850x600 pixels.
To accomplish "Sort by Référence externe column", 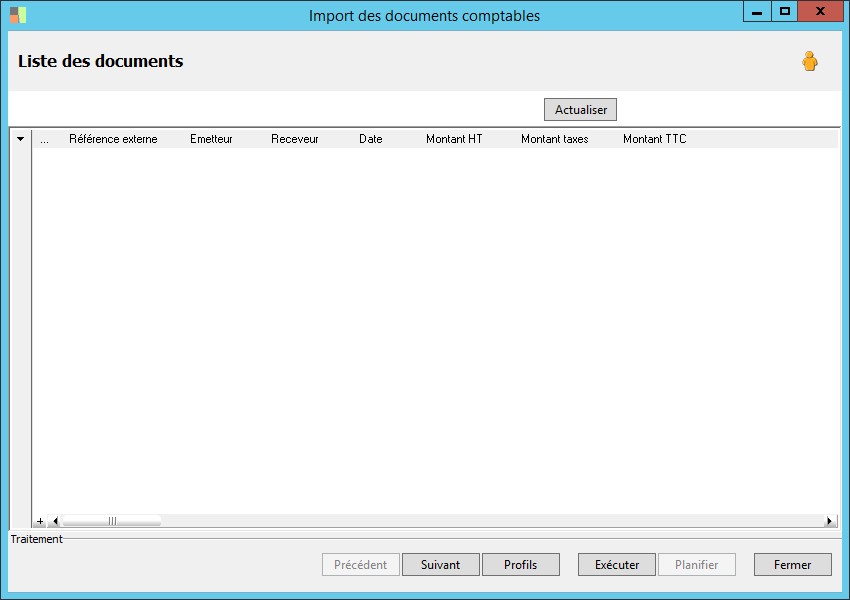I will 113,139.
